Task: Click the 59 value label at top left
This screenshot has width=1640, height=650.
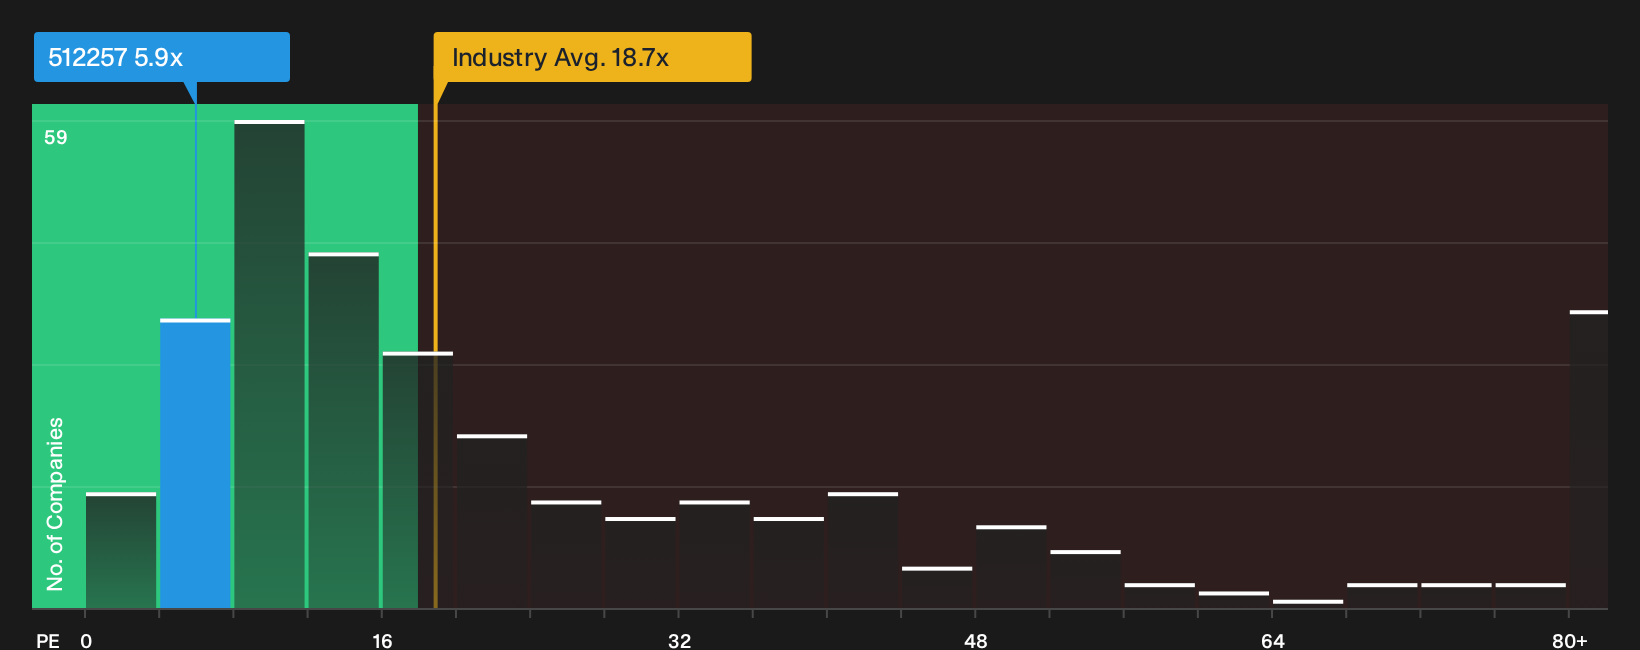Action: [56, 137]
